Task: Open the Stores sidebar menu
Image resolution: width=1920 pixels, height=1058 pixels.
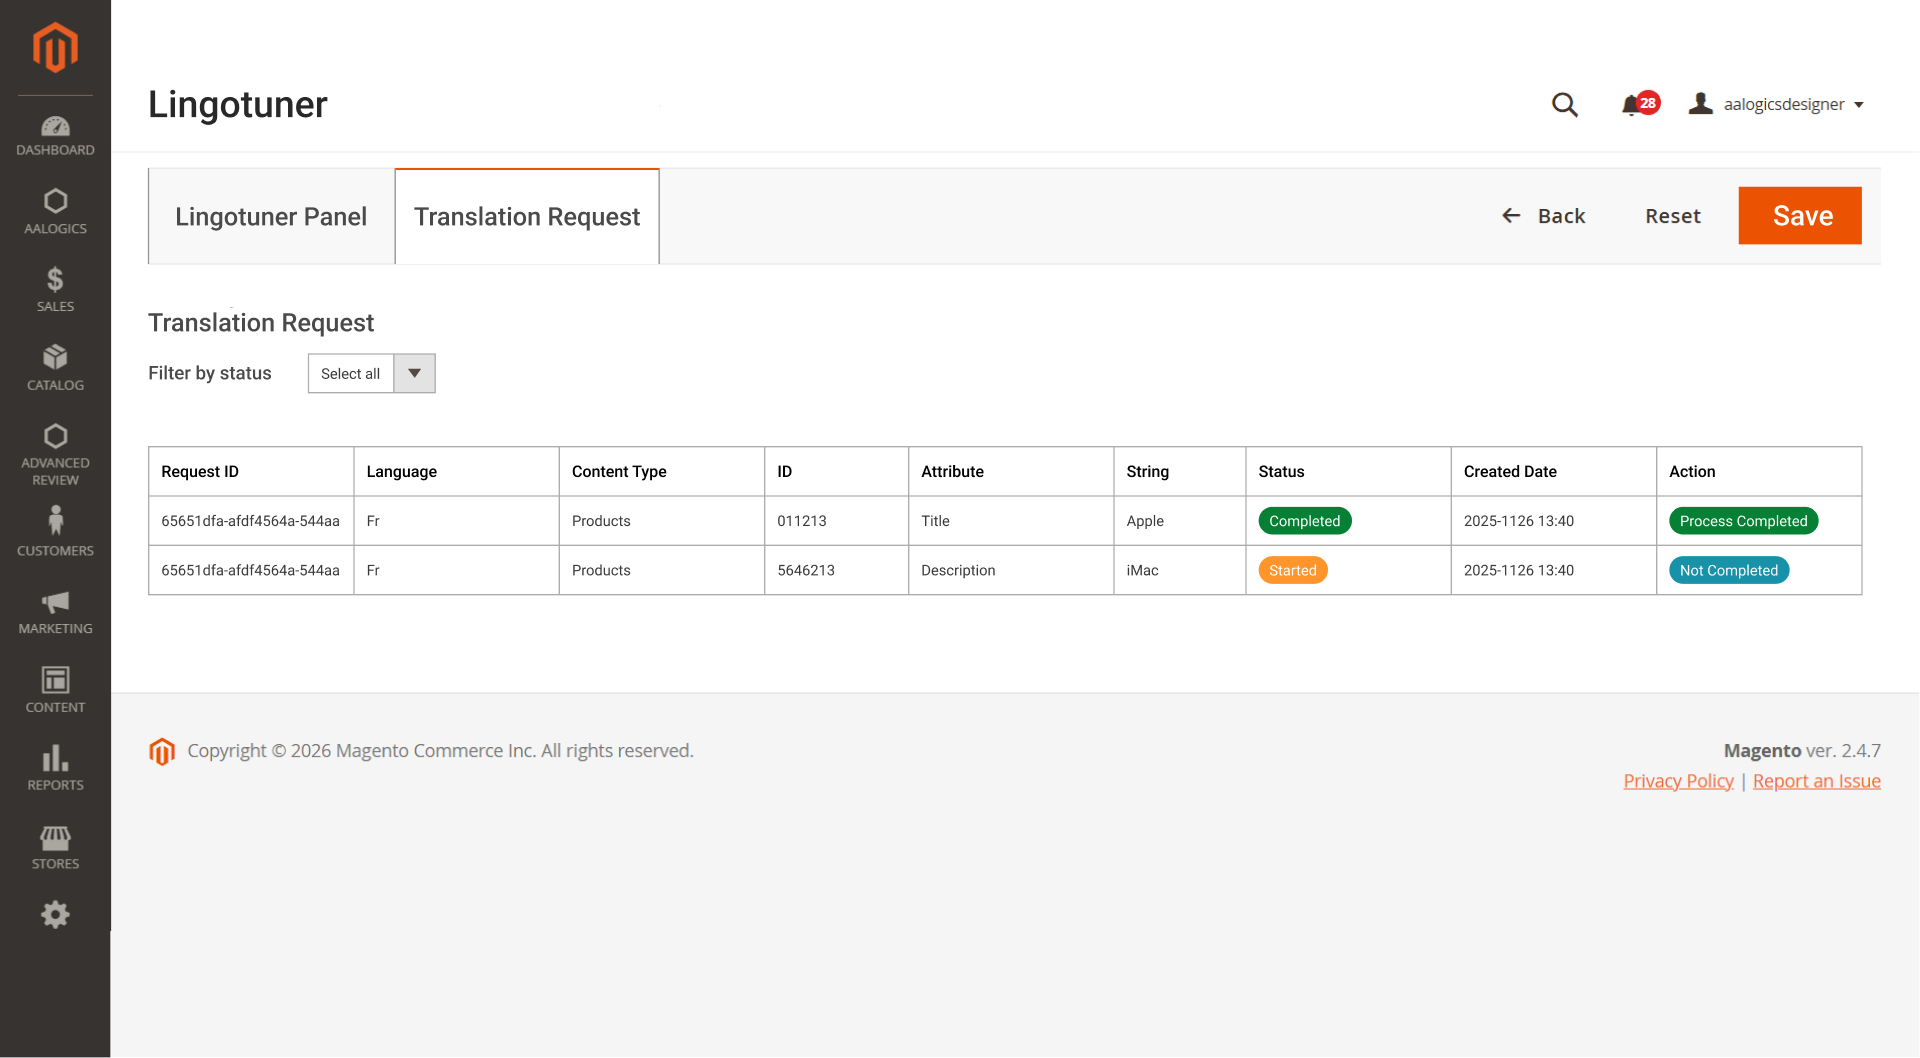Action: click(55, 847)
